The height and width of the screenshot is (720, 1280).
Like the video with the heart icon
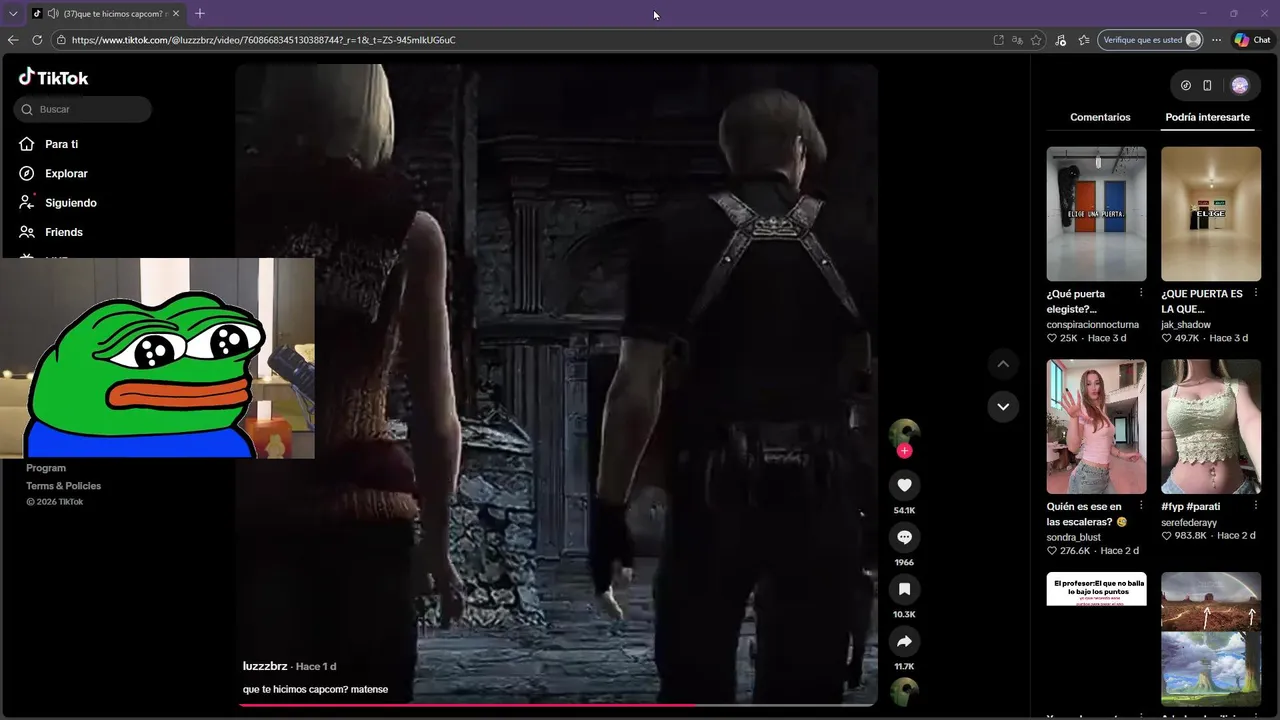point(904,485)
